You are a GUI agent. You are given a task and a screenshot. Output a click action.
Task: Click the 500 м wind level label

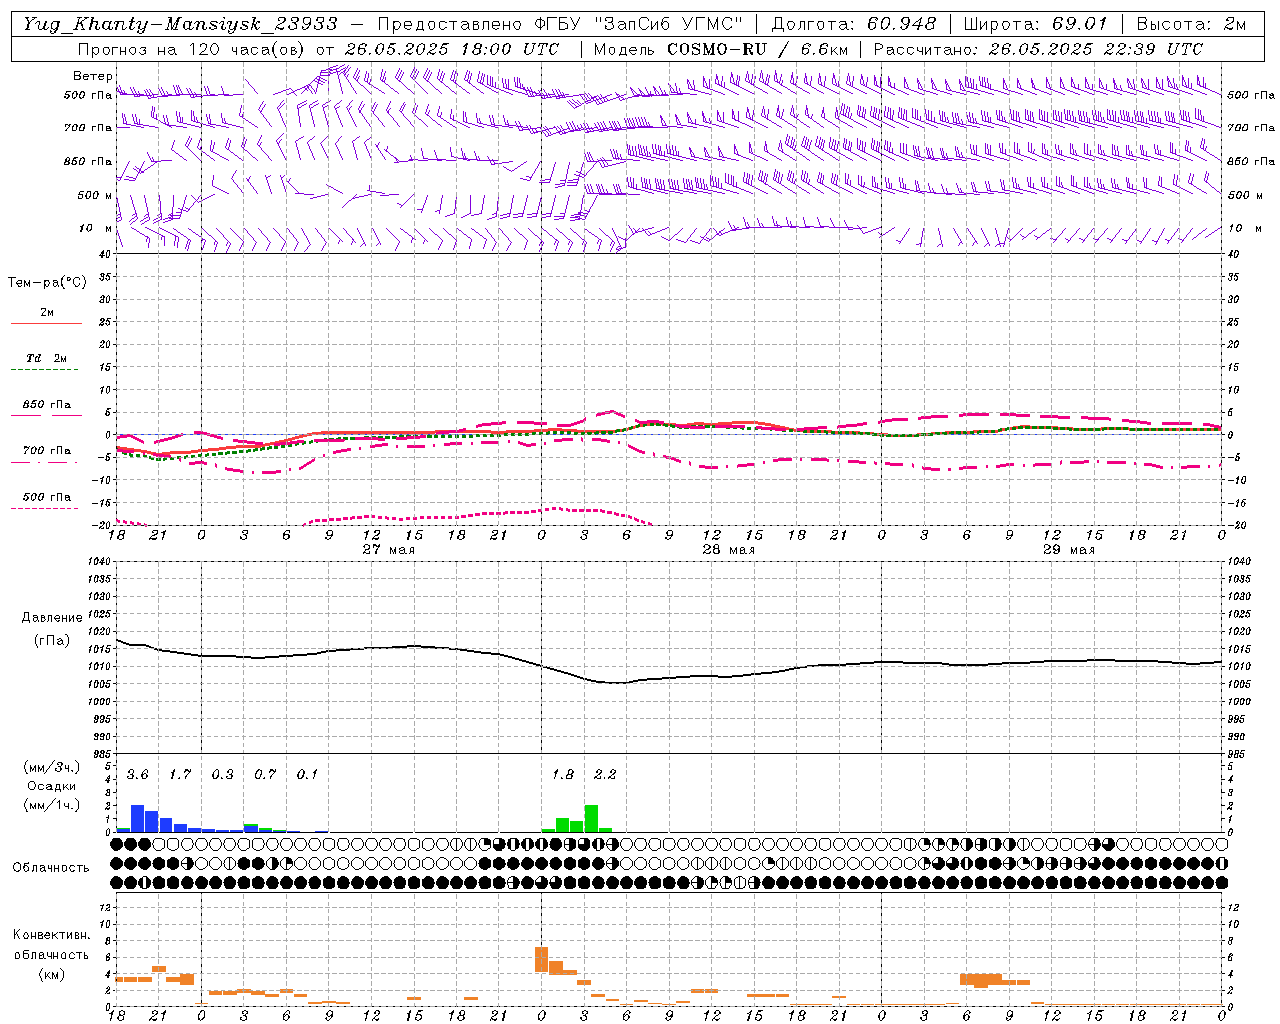pos(95,195)
